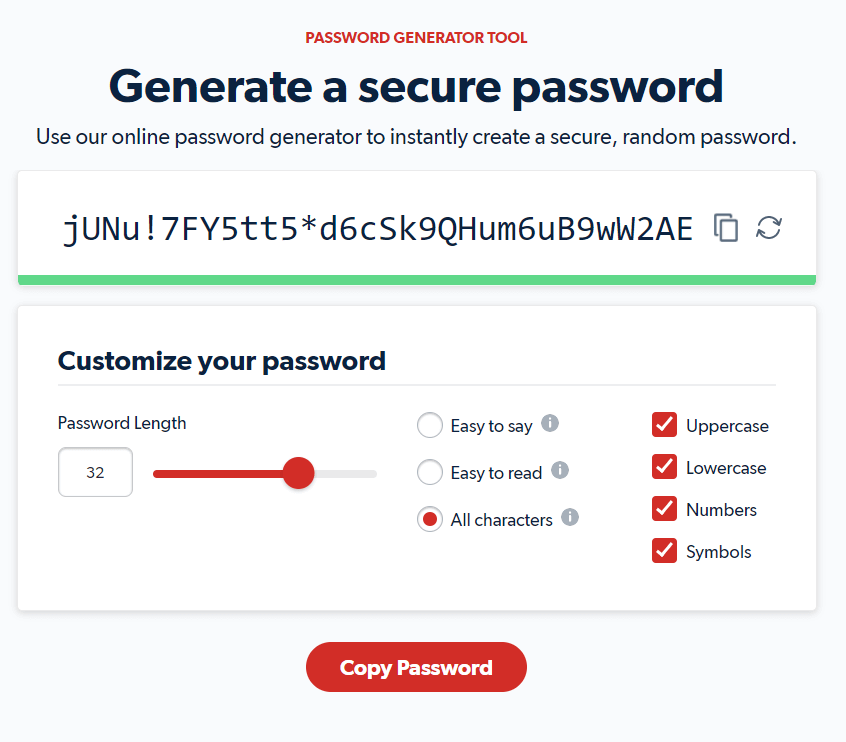The height and width of the screenshot is (742, 846).
Task: Select the All characters option
Action: coord(430,519)
